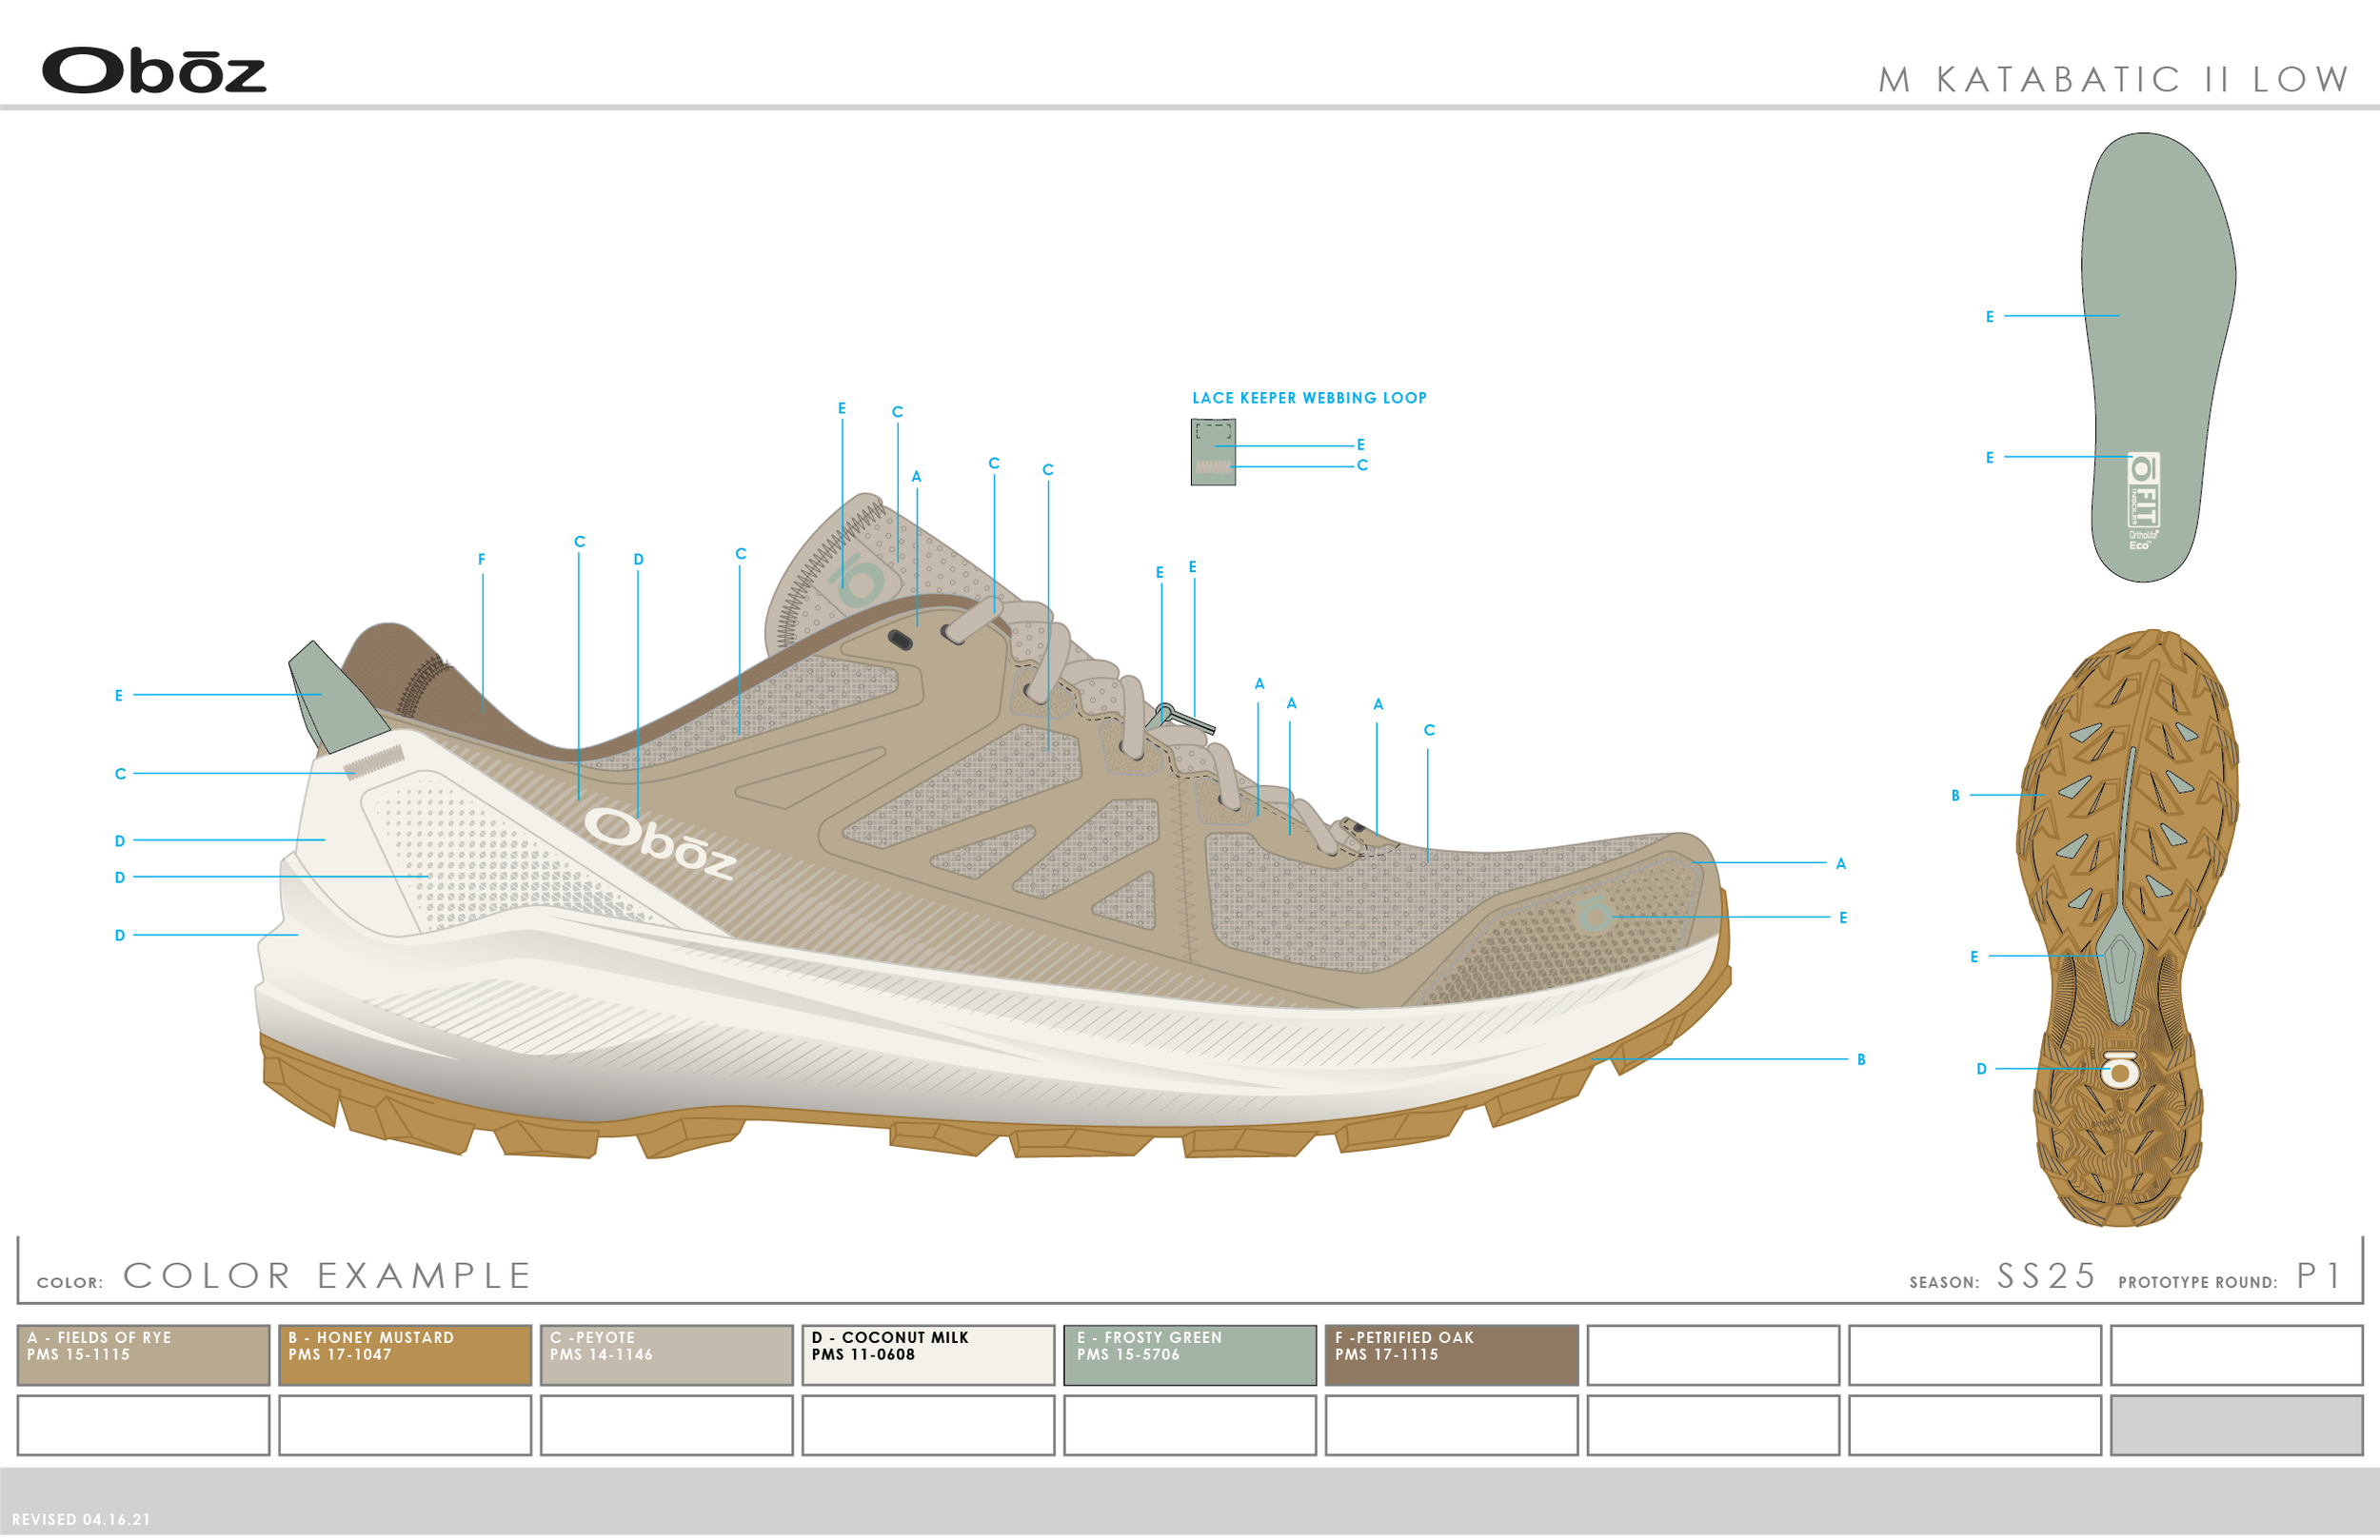
Task: Select the C - PEYOTE swatch
Action: point(667,1355)
